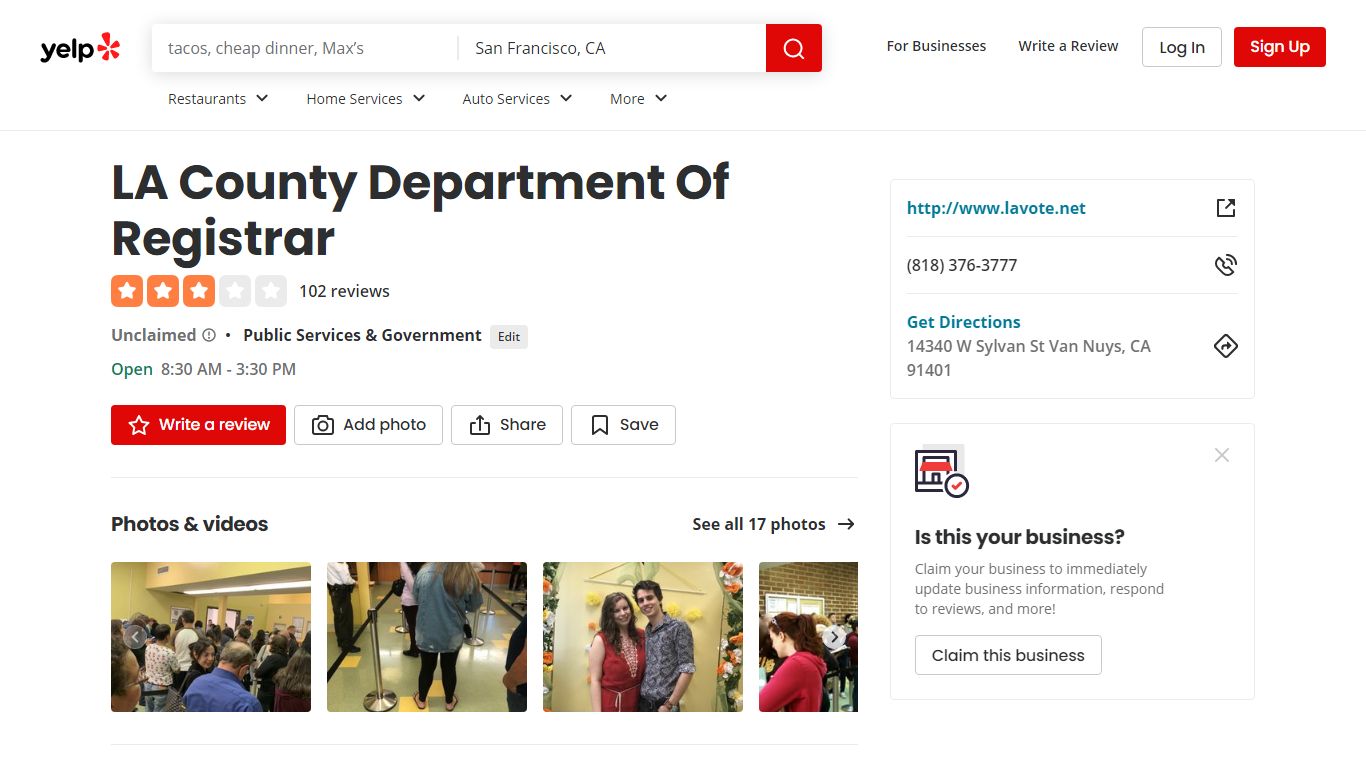This screenshot has height=768, width=1366.
Task: Dismiss the 'Is this your business?' card
Action: 1222,455
